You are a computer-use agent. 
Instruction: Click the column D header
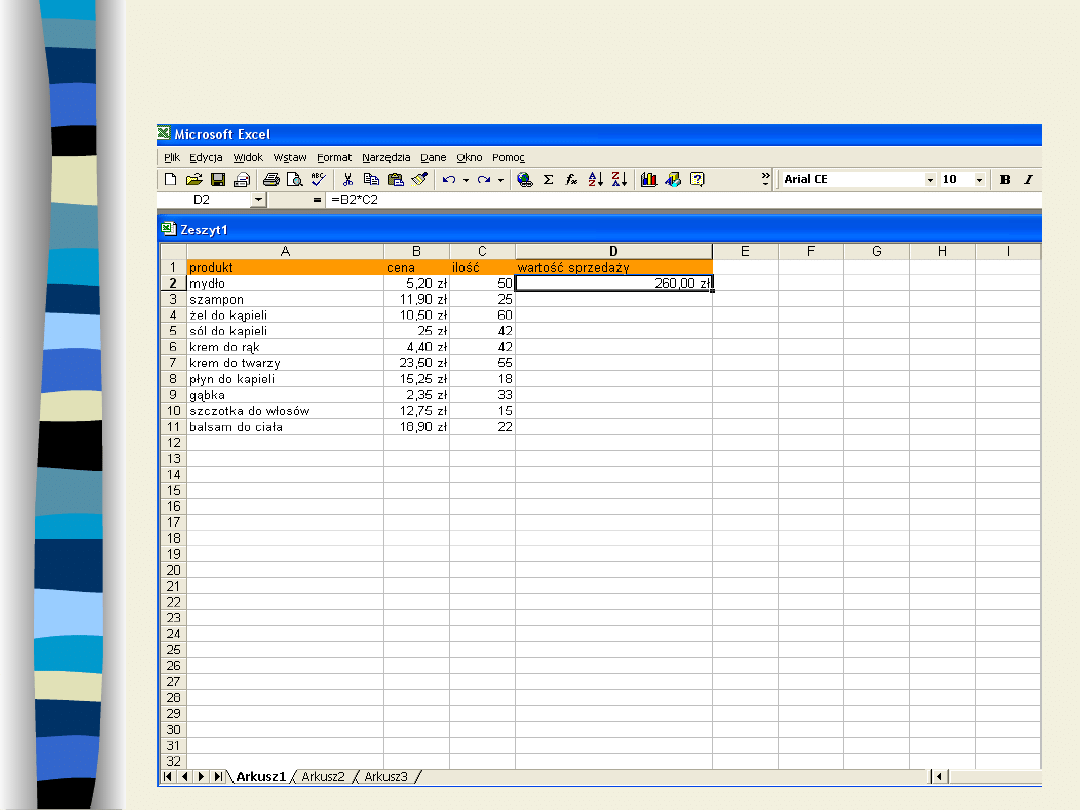pos(613,252)
